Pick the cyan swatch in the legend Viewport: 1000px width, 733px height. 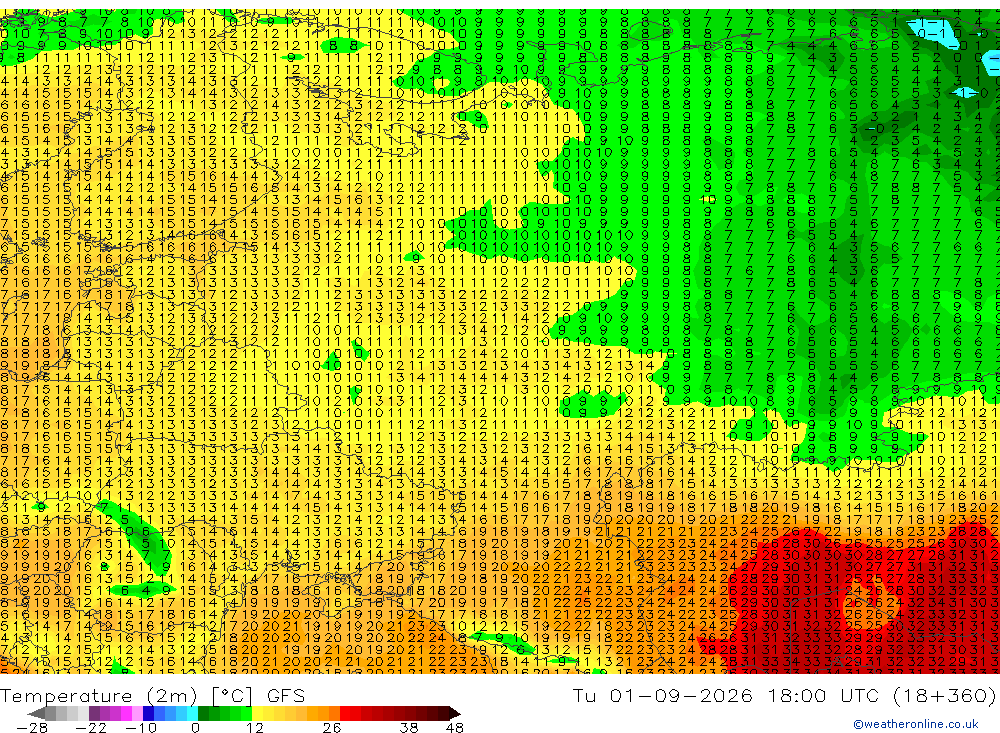(x=192, y=713)
